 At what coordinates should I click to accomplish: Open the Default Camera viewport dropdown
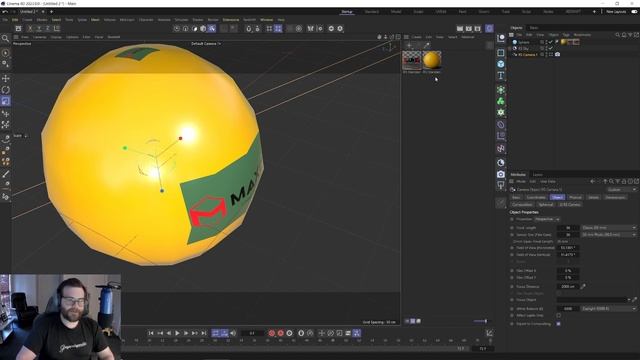[206, 44]
